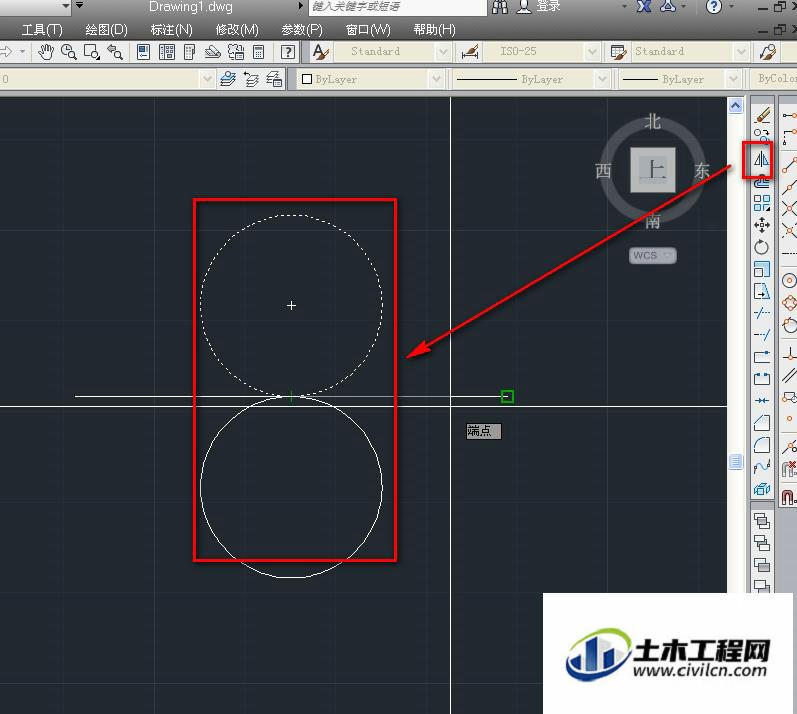Open the Sheet Set Manager icon
This screenshot has height=714, width=797.
coord(212,52)
